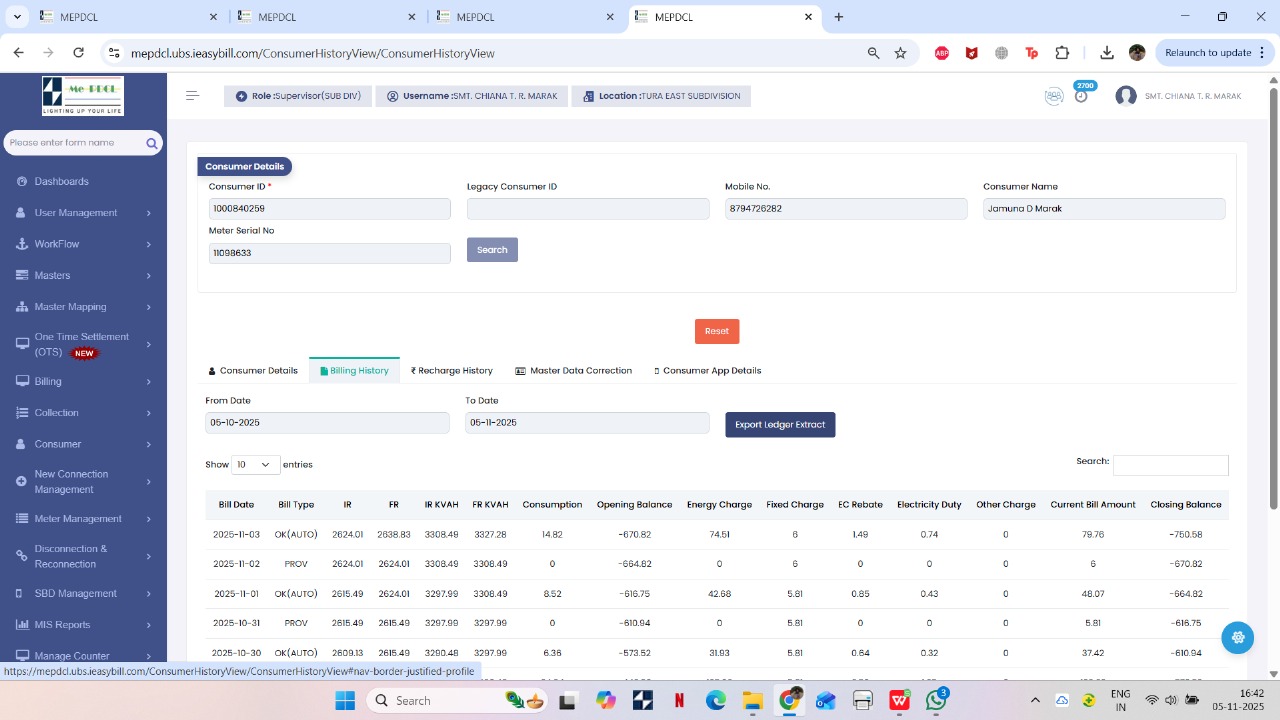Click the search magnifier icon in sidebar

pyautogui.click(x=152, y=143)
